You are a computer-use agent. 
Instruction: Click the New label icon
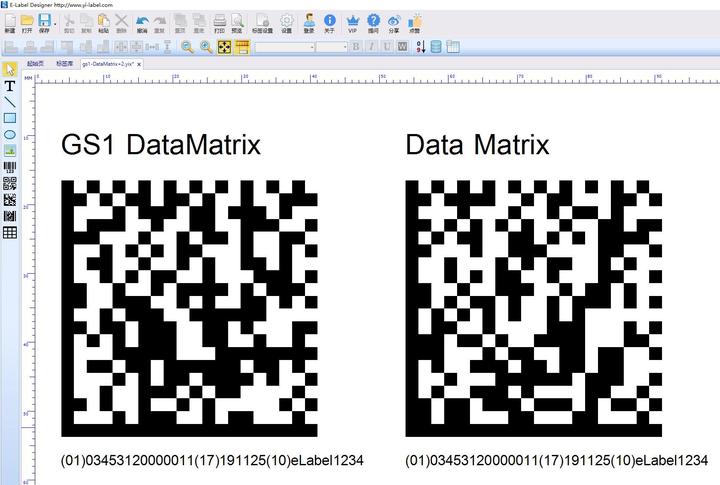(10, 23)
